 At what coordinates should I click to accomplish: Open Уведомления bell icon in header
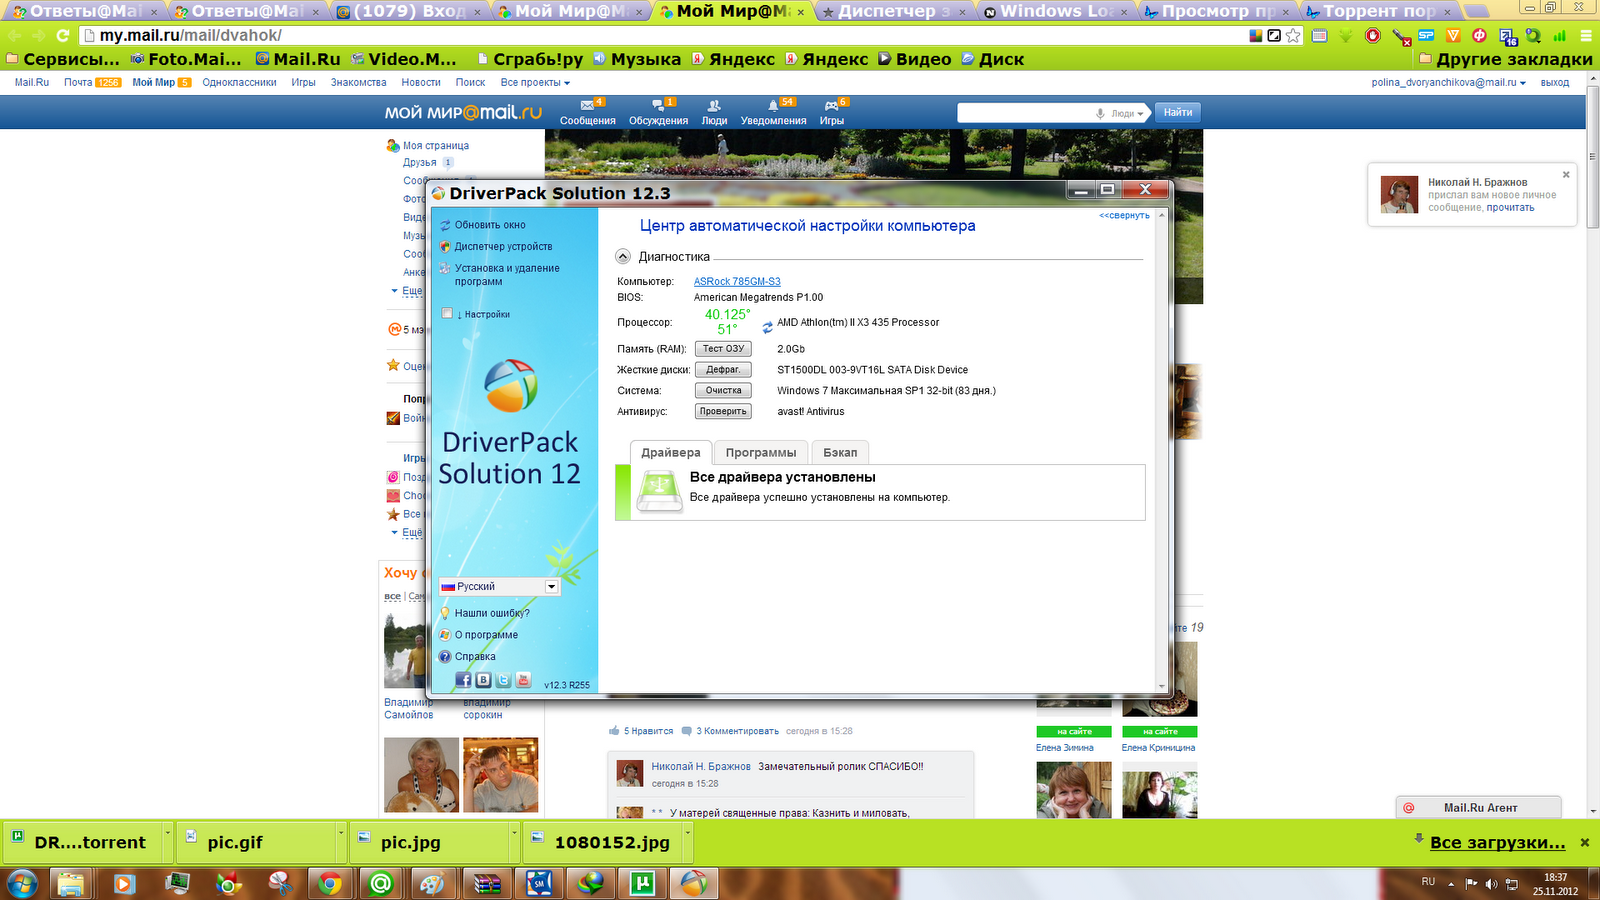[x=773, y=105]
